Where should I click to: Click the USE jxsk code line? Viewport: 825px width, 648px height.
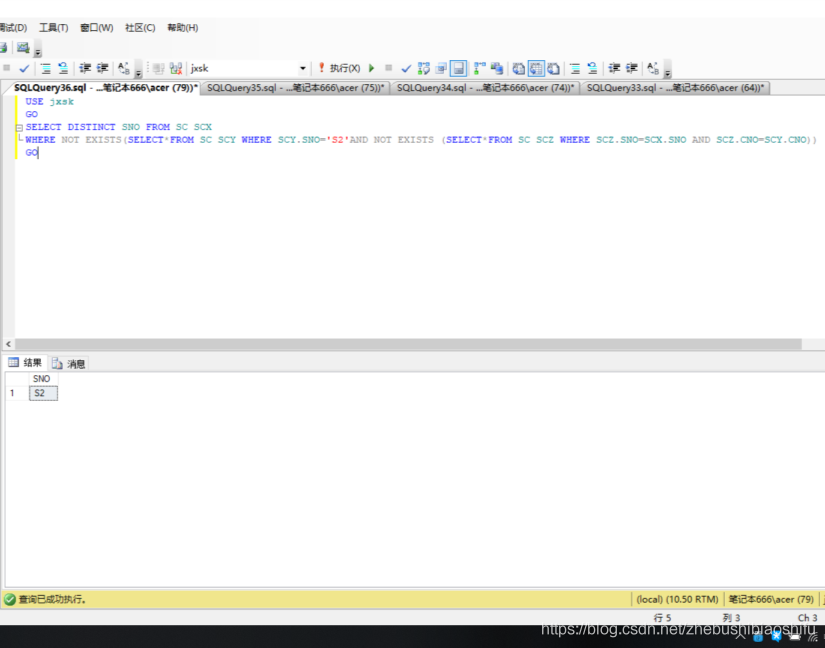(x=49, y=102)
